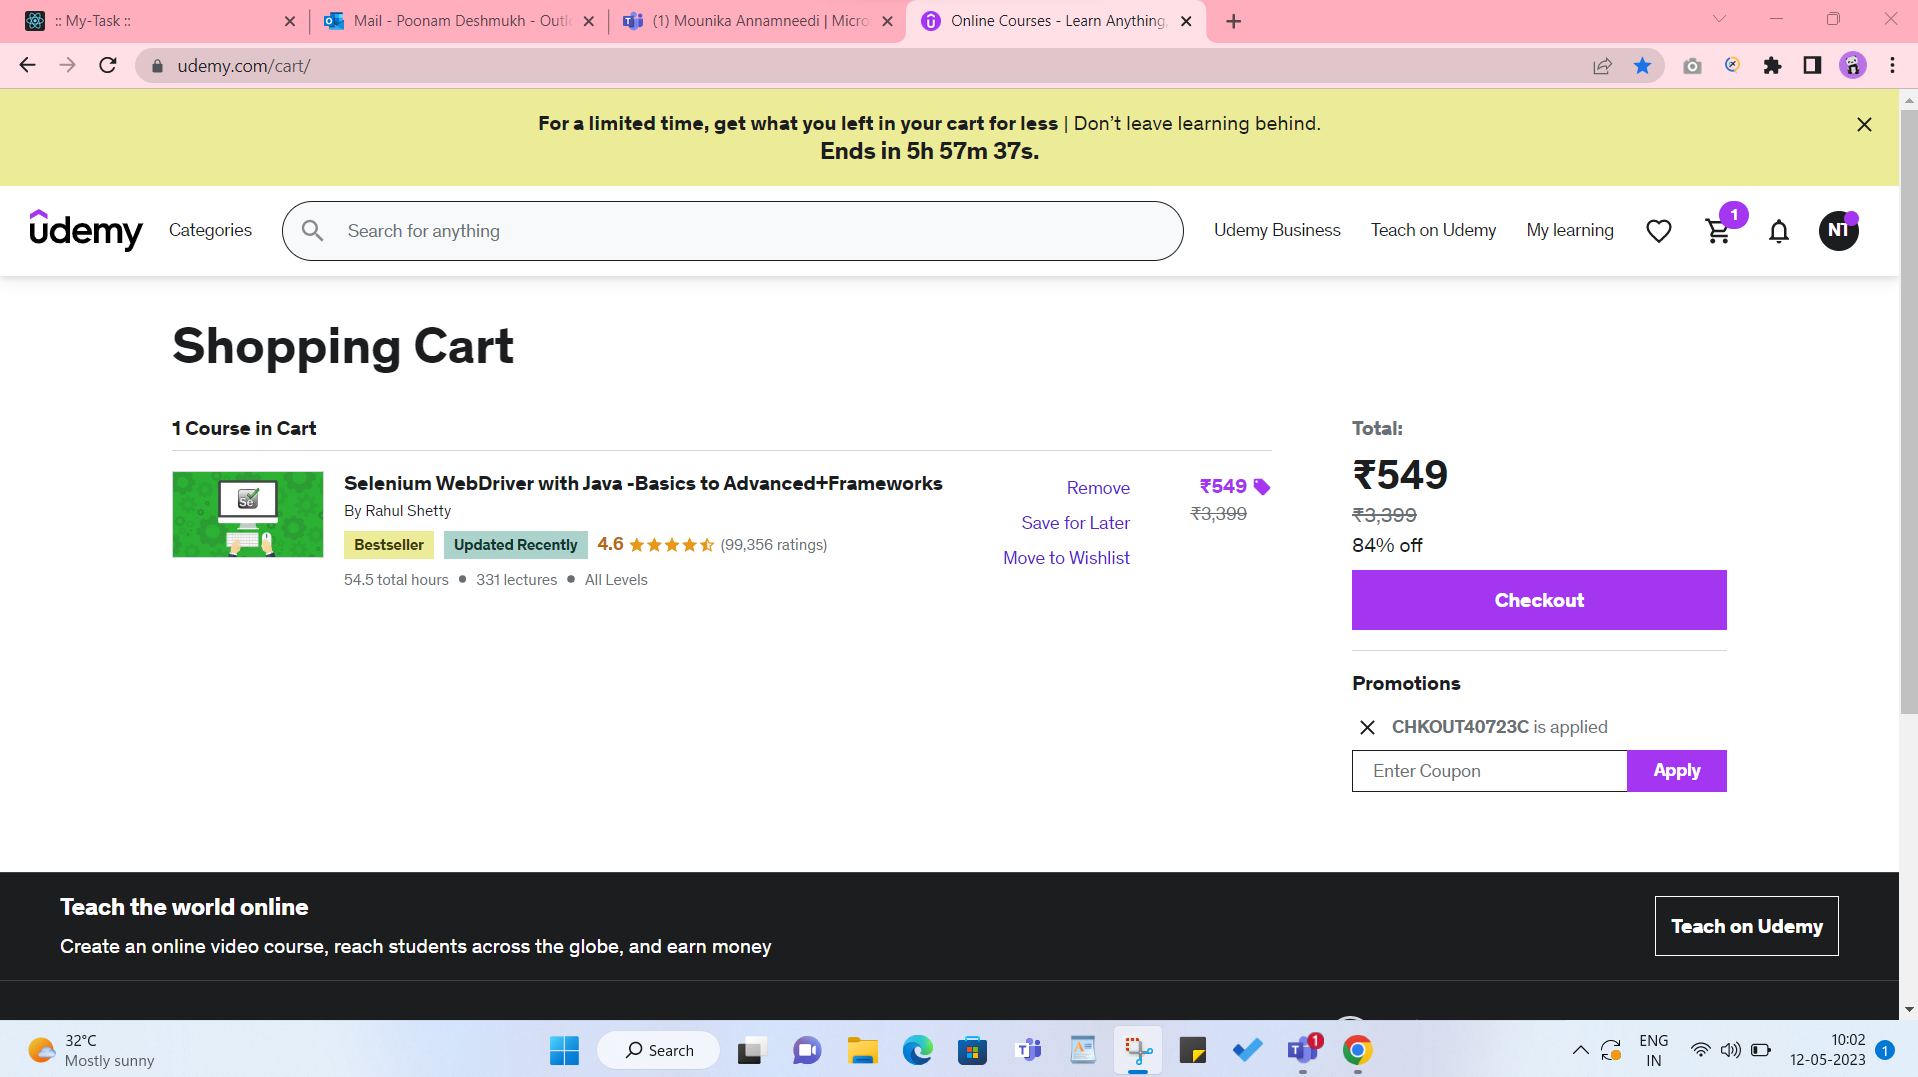
Task: Open File Explorer from the taskbar
Action: pyautogui.click(x=862, y=1050)
